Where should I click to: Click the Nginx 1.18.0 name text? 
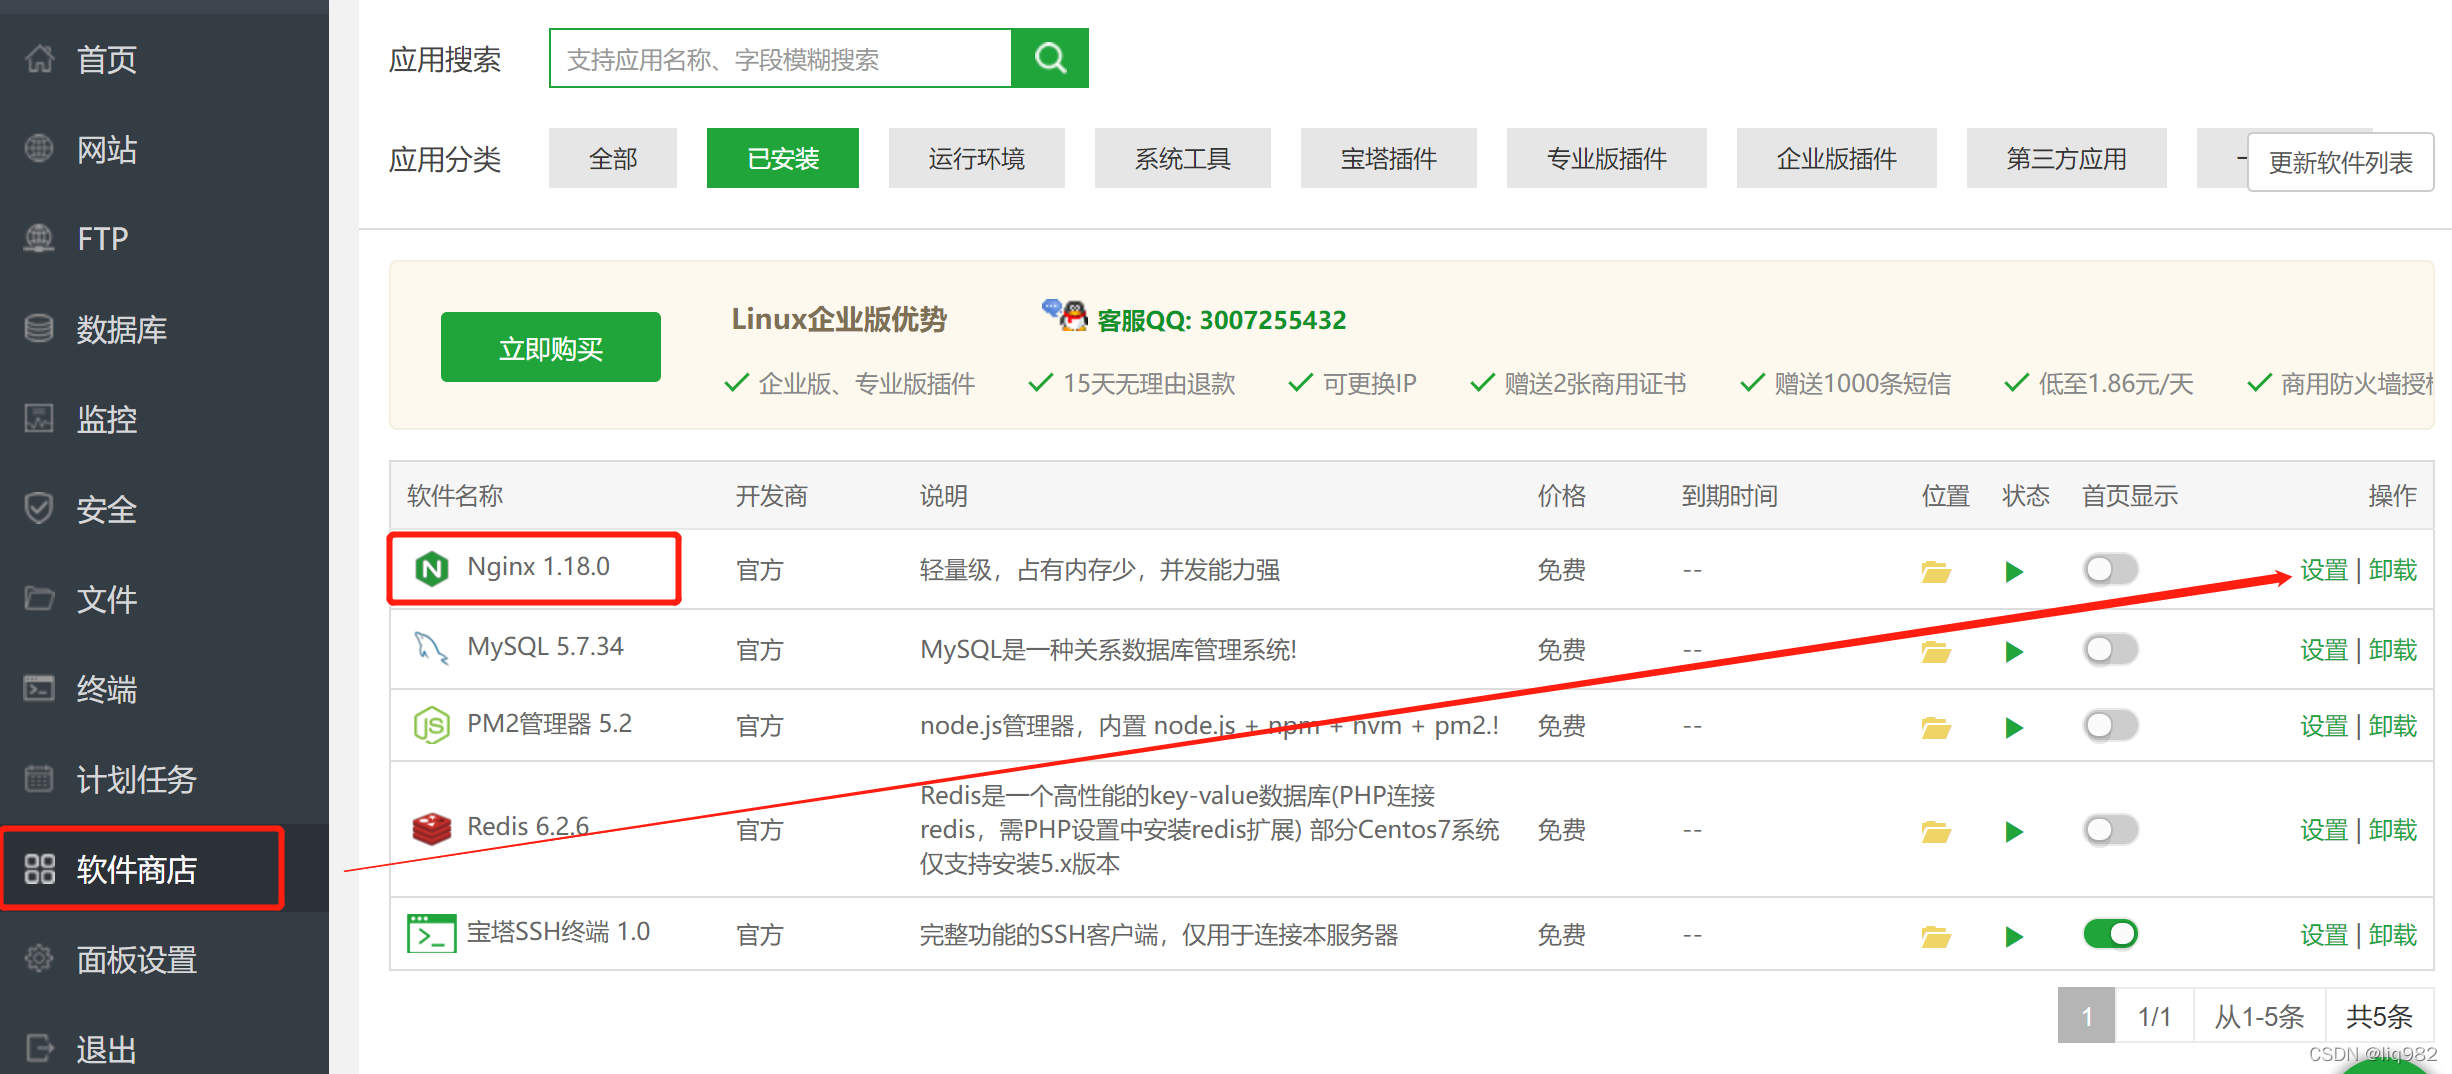(538, 566)
